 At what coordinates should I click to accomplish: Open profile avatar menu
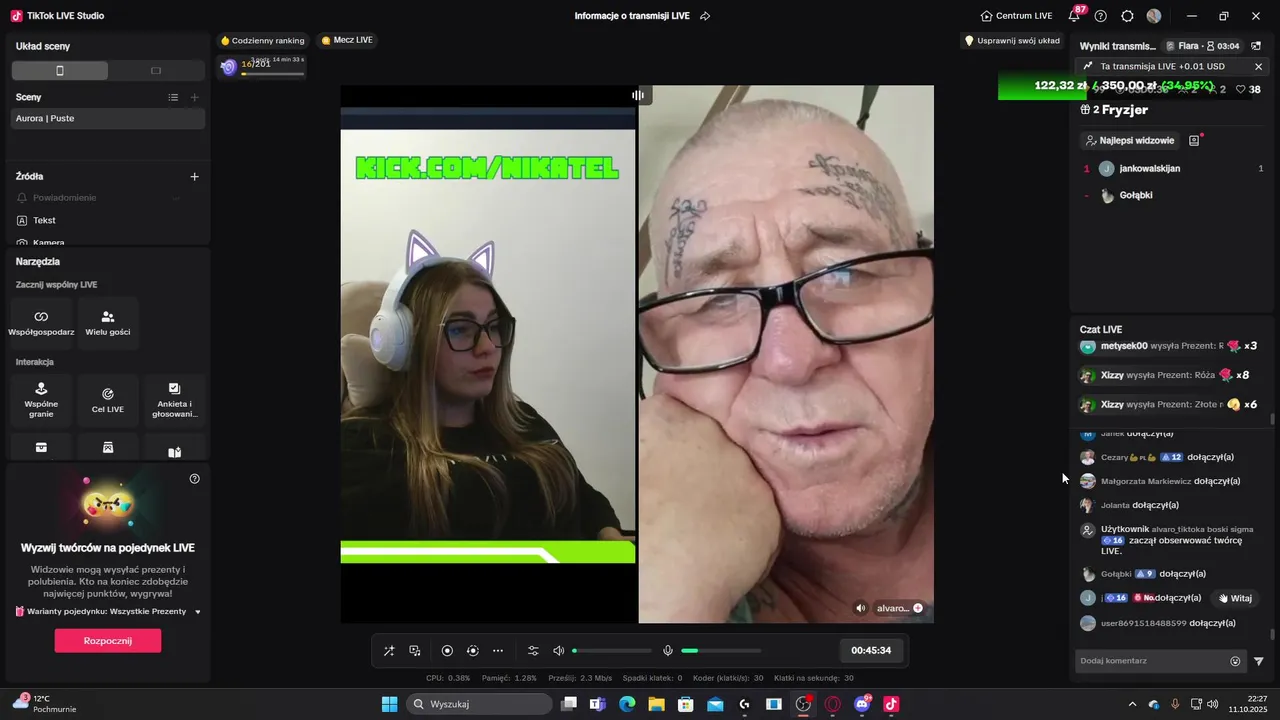1154,16
